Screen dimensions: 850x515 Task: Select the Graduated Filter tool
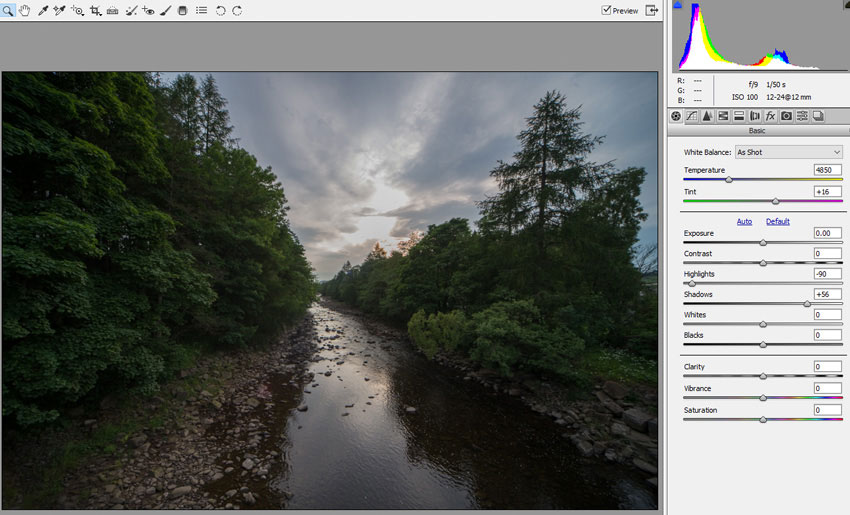[x=182, y=10]
